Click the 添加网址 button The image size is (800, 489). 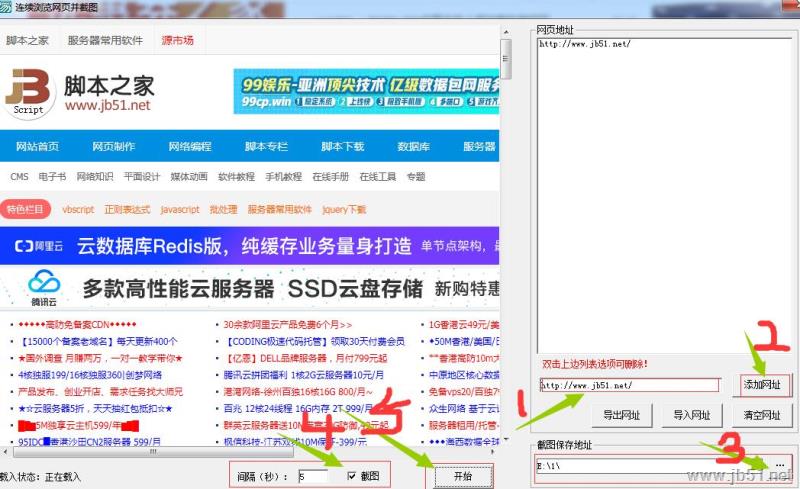(x=762, y=384)
